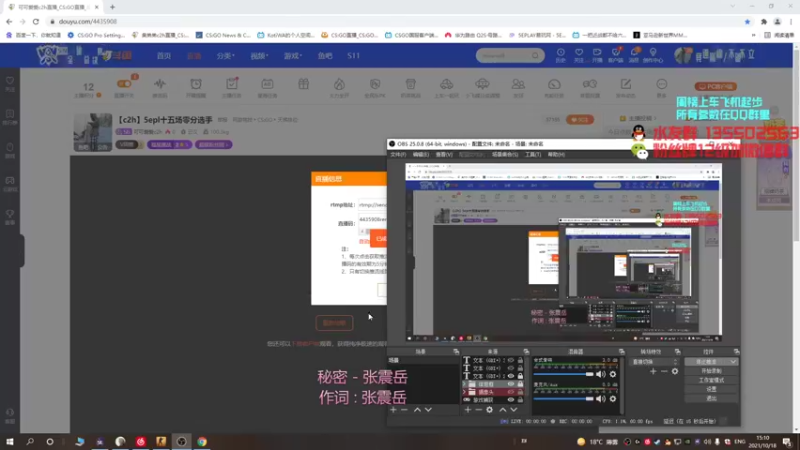Mute desktop audio speaker in OBS mixer
The height and width of the screenshot is (450, 800).
click(601, 374)
